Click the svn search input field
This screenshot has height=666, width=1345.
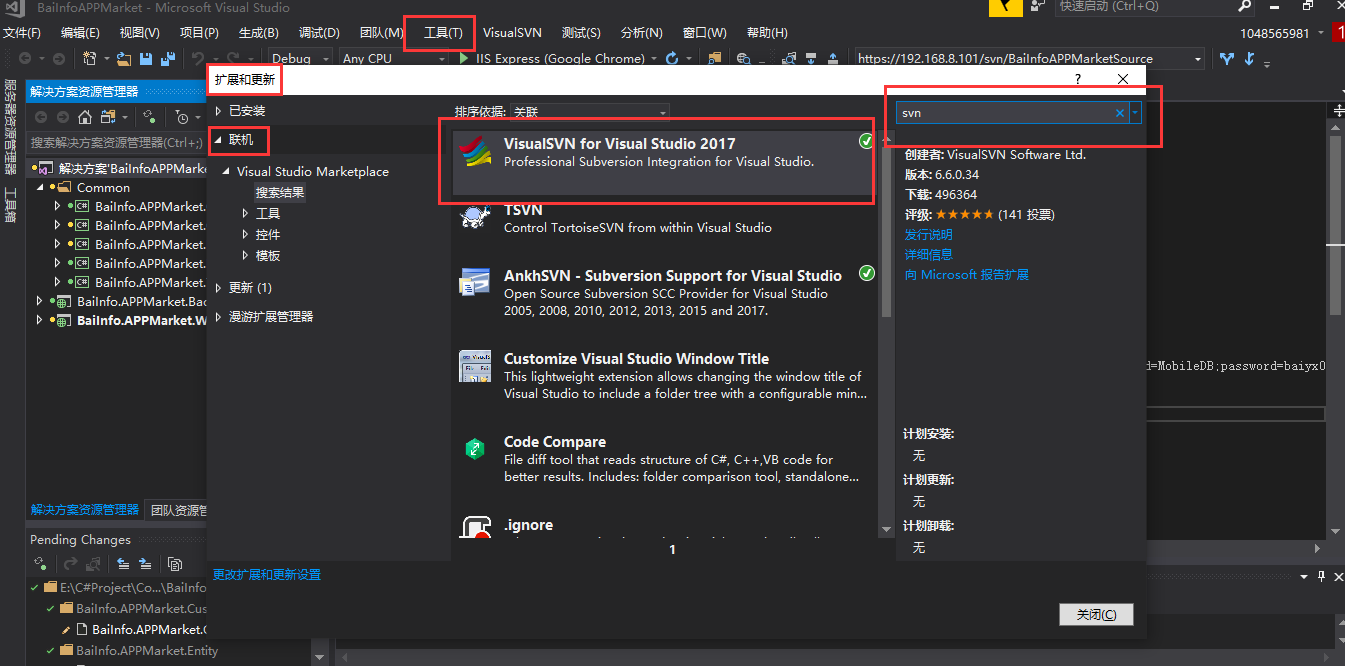pyautogui.click(x=1004, y=113)
